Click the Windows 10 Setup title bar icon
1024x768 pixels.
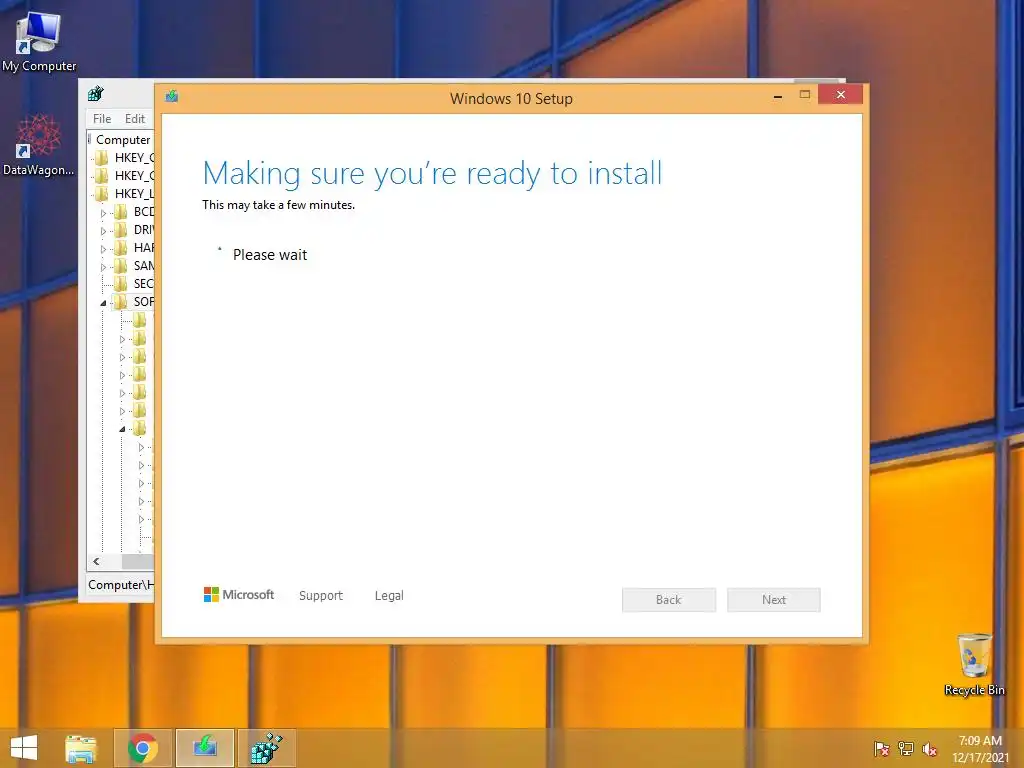point(172,97)
